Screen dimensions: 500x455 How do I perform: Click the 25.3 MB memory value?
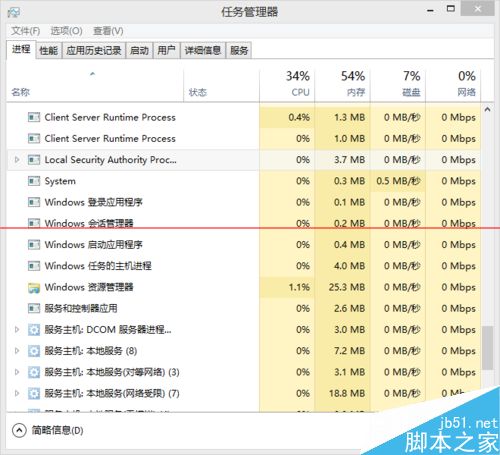pyautogui.click(x=347, y=287)
